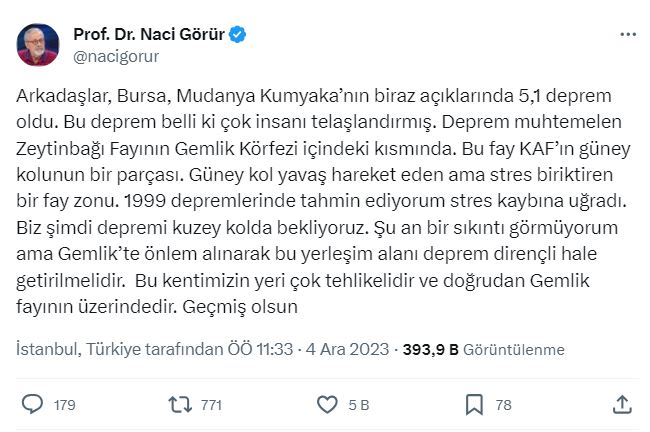Viewport: 650px width, 432px height.
Task: Click the 5 B likes count
Action: pos(357,405)
